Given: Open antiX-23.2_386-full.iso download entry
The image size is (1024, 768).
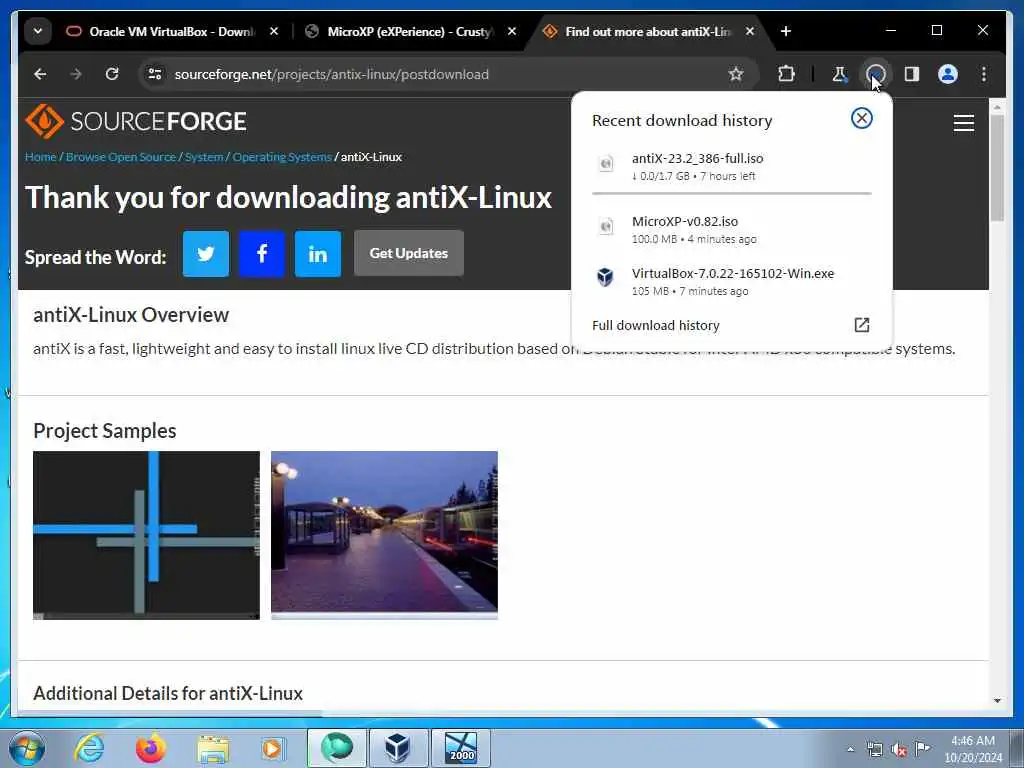Looking at the screenshot, I should click(x=731, y=167).
